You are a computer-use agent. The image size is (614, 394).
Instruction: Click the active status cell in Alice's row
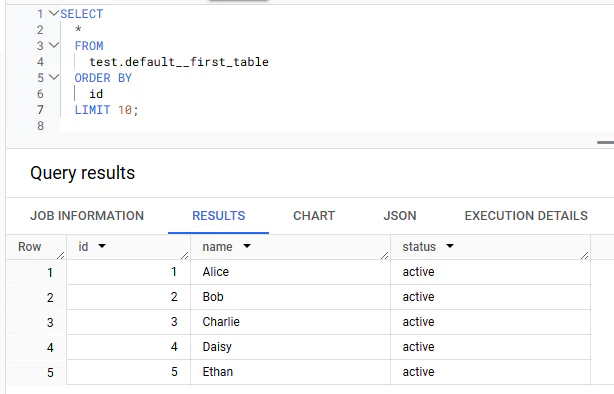pyautogui.click(x=491, y=272)
